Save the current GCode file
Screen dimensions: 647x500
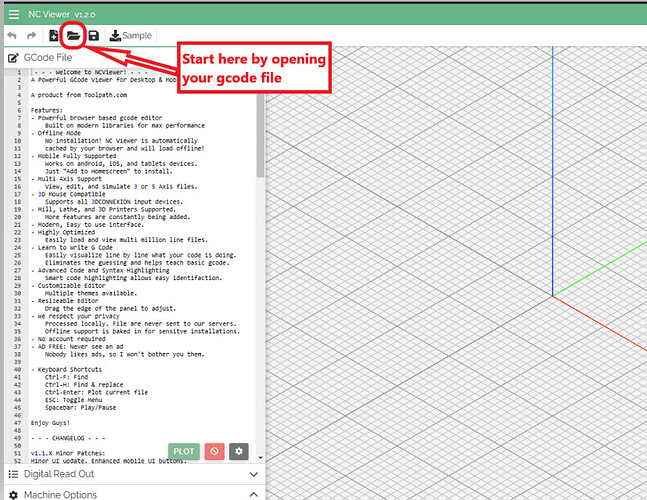tap(94, 36)
